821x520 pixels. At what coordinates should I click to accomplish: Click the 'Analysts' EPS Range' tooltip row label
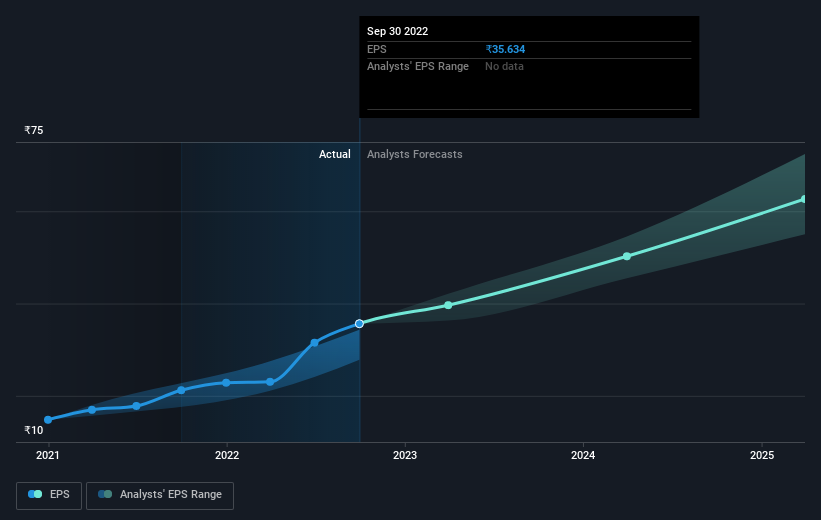[418, 67]
